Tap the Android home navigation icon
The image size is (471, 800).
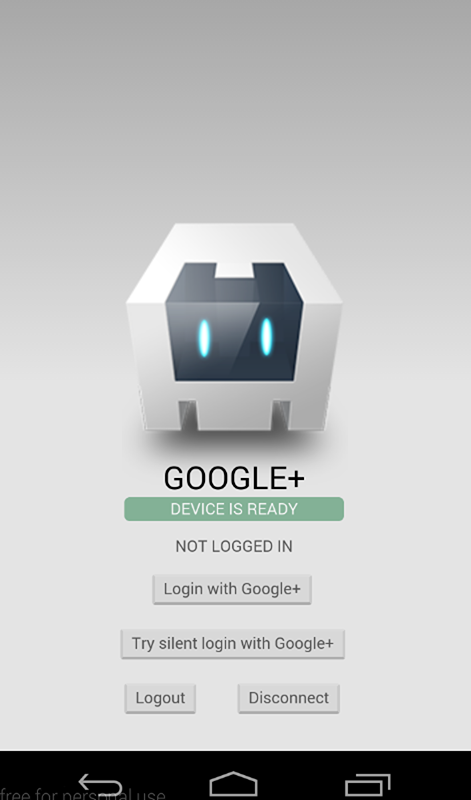(233, 784)
